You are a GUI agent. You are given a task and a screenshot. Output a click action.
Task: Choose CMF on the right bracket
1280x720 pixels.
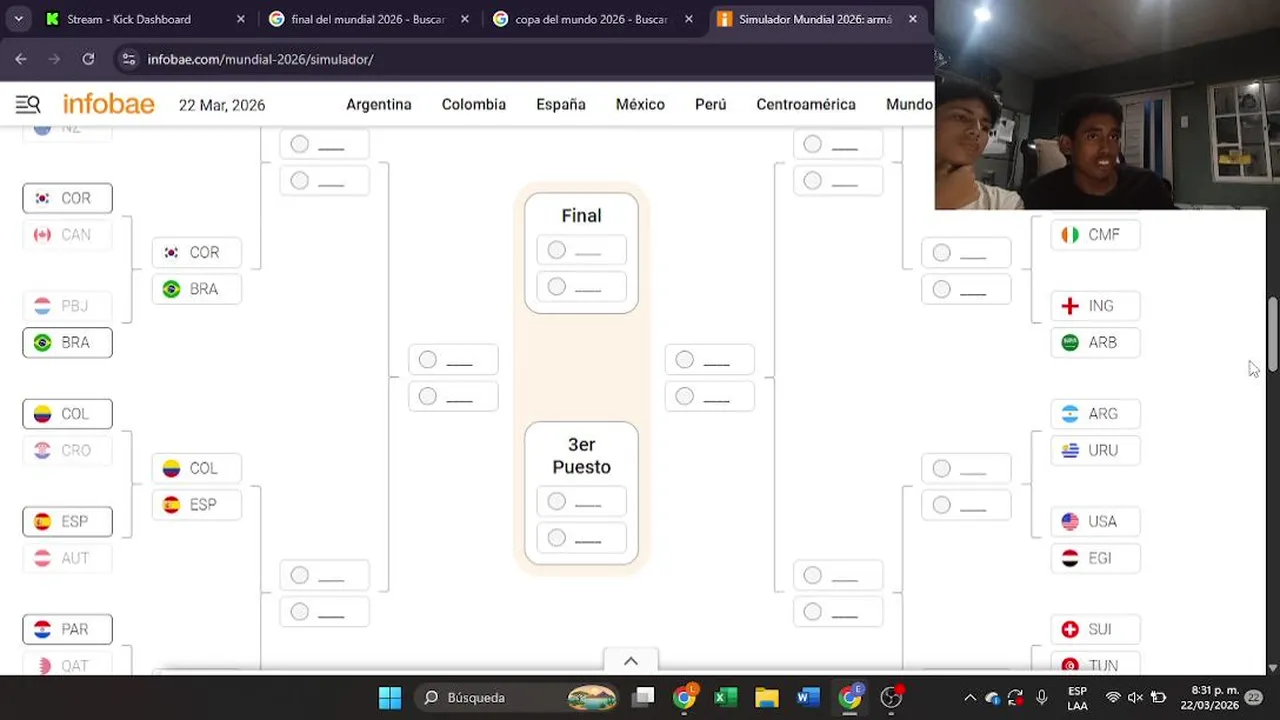point(1096,234)
